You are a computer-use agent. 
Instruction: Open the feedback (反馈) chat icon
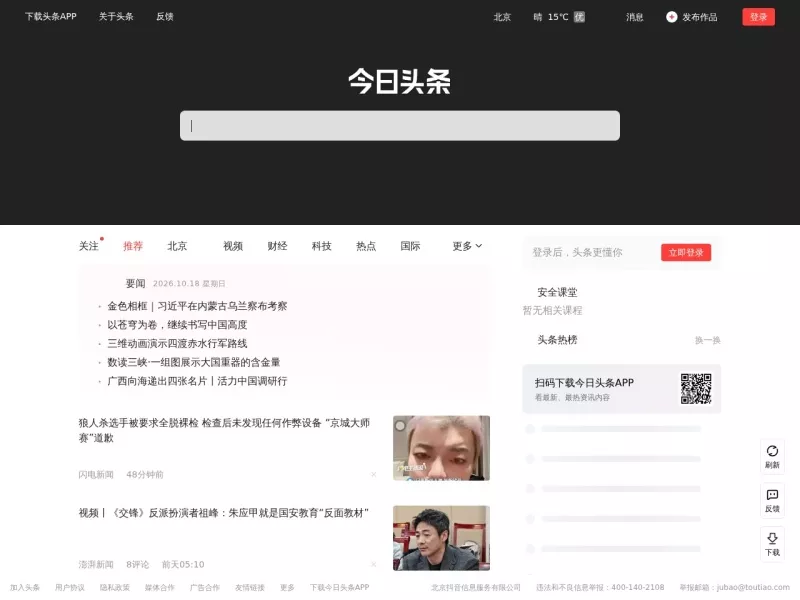pyautogui.click(x=772, y=494)
